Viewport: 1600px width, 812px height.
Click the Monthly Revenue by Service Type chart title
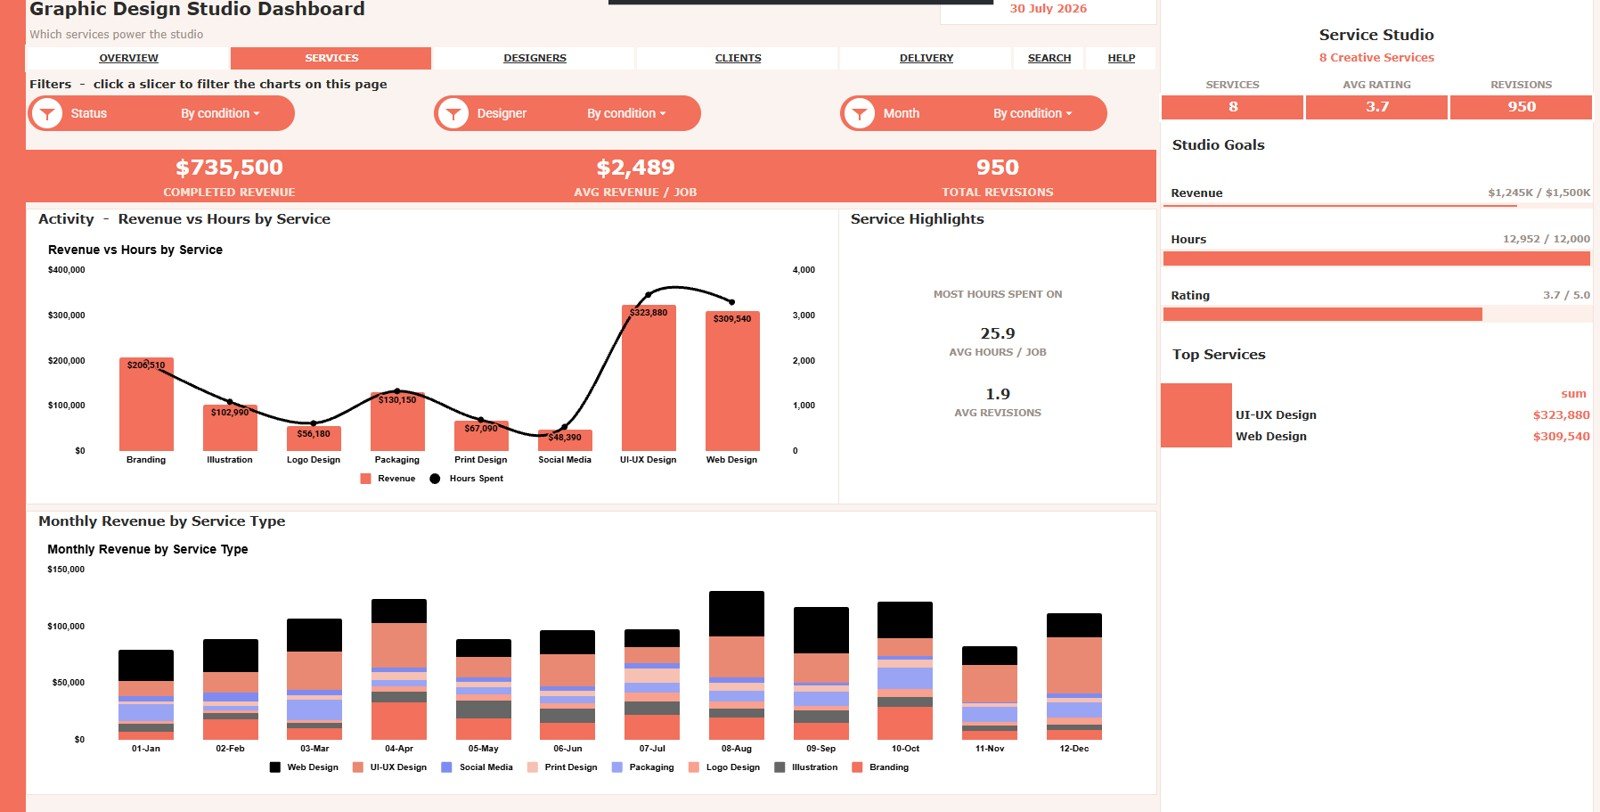click(147, 550)
